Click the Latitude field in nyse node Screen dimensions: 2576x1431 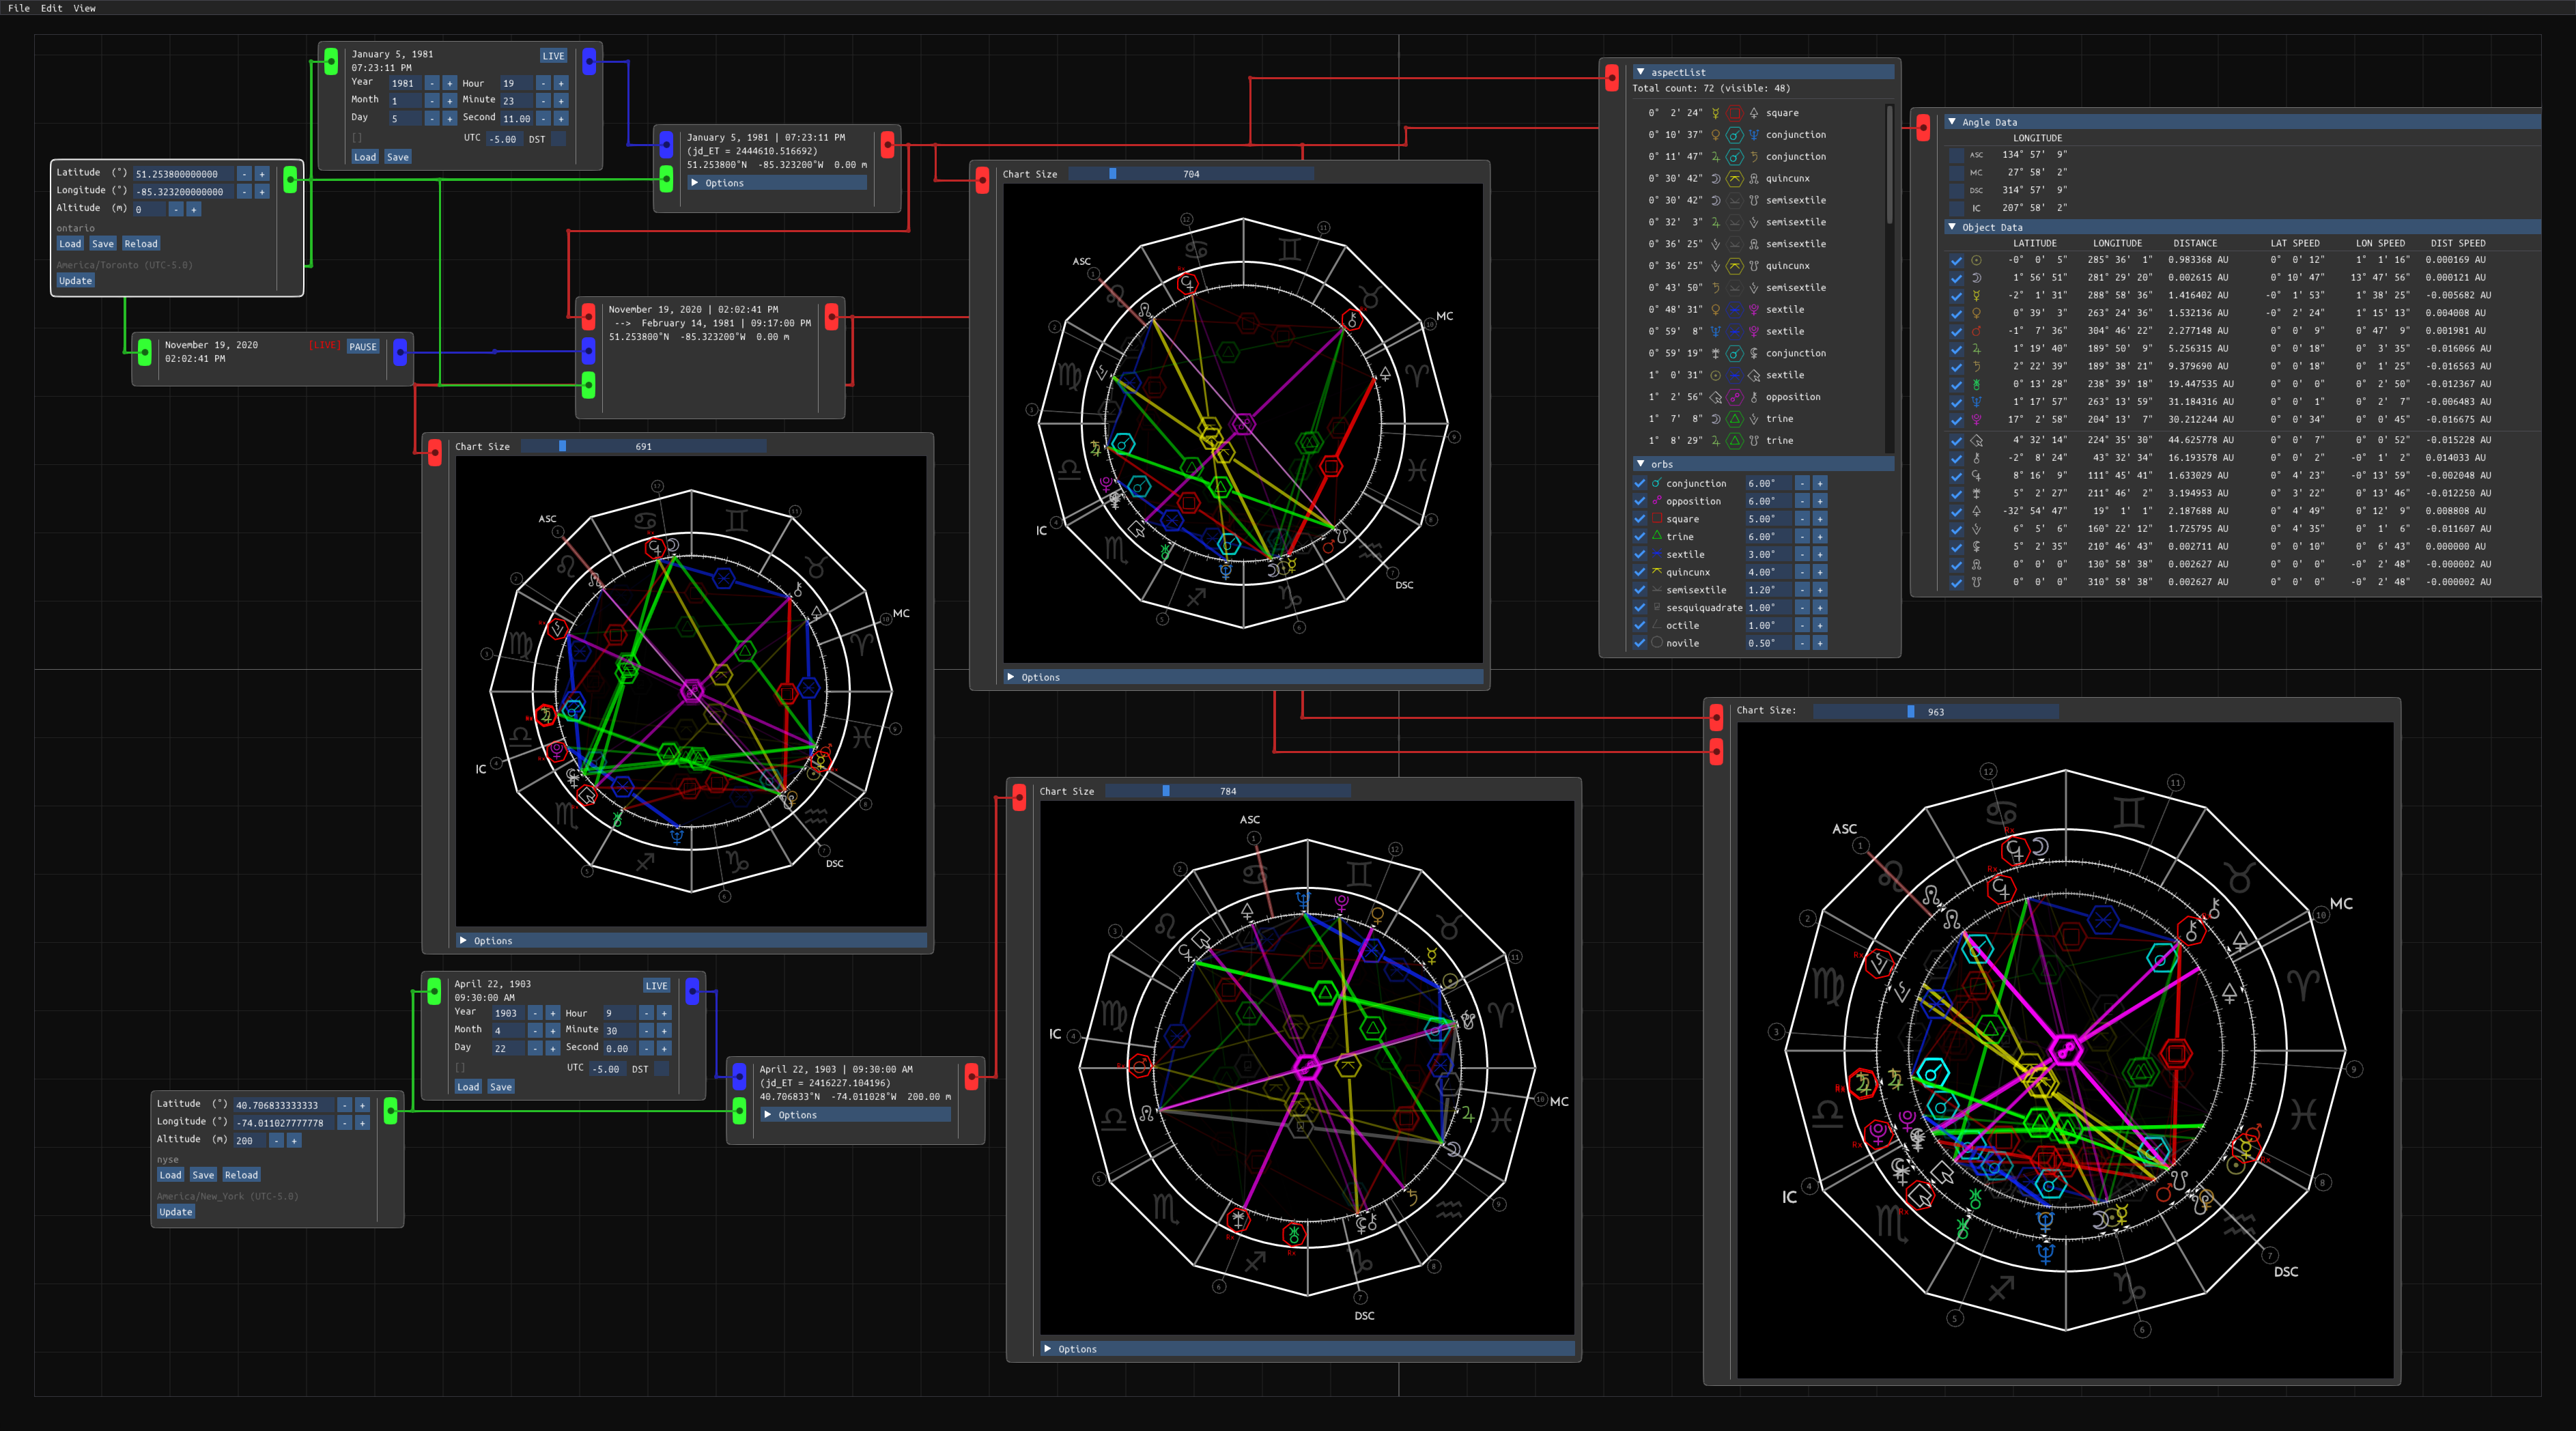tap(283, 1105)
